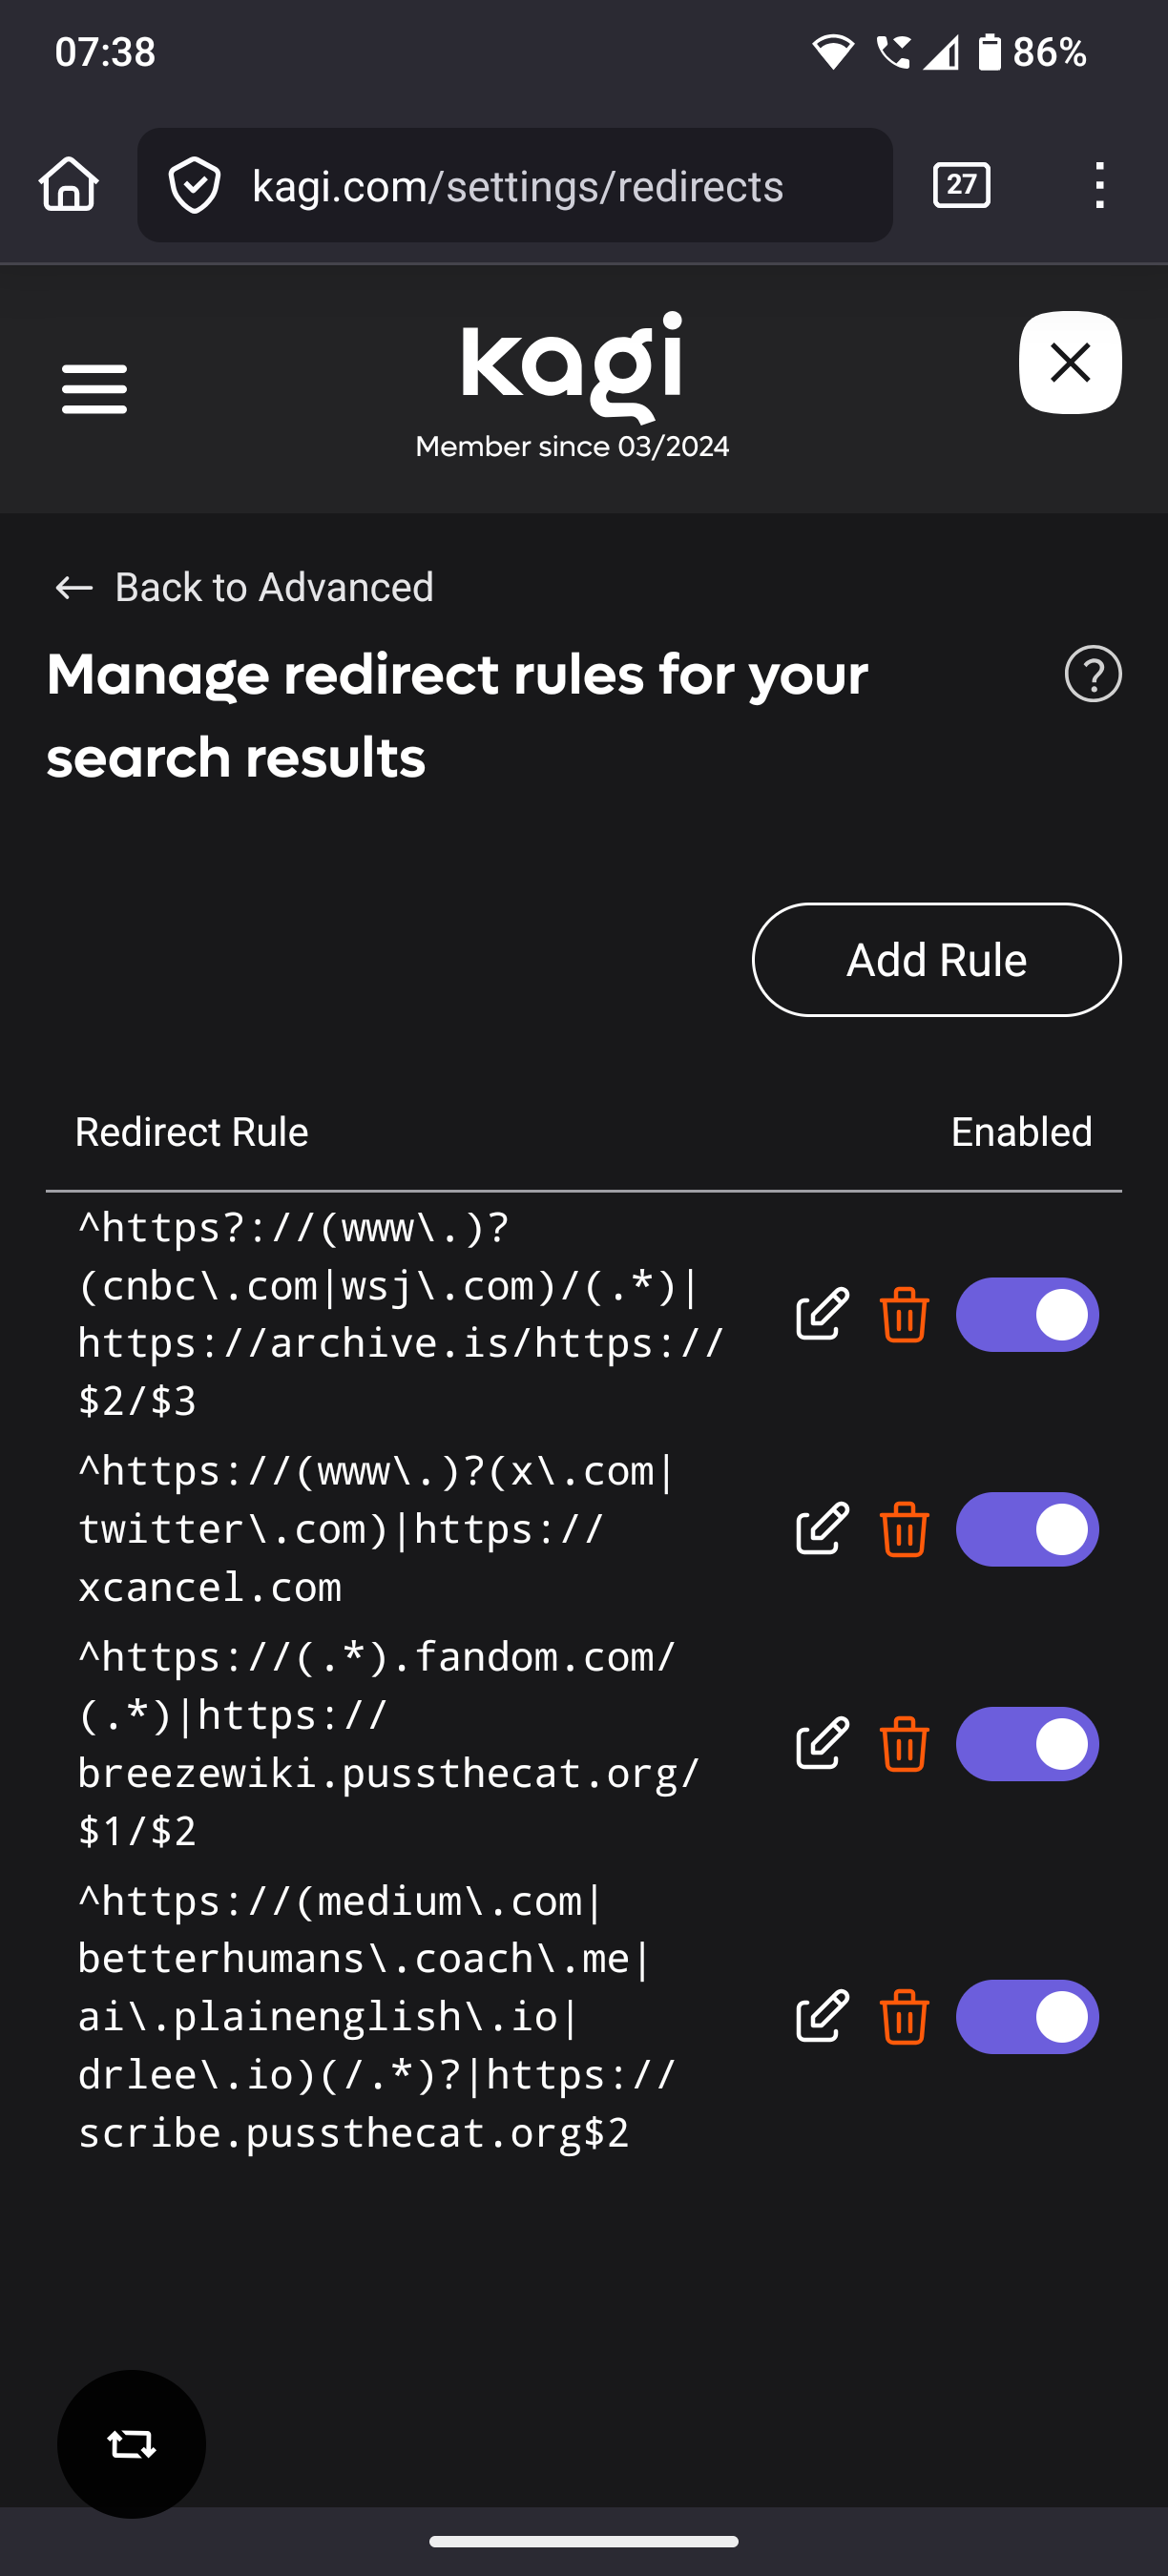Image resolution: width=1168 pixels, height=2576 pixels.
Task: Click the Add Rule button
Action: [x=936, y=960]
